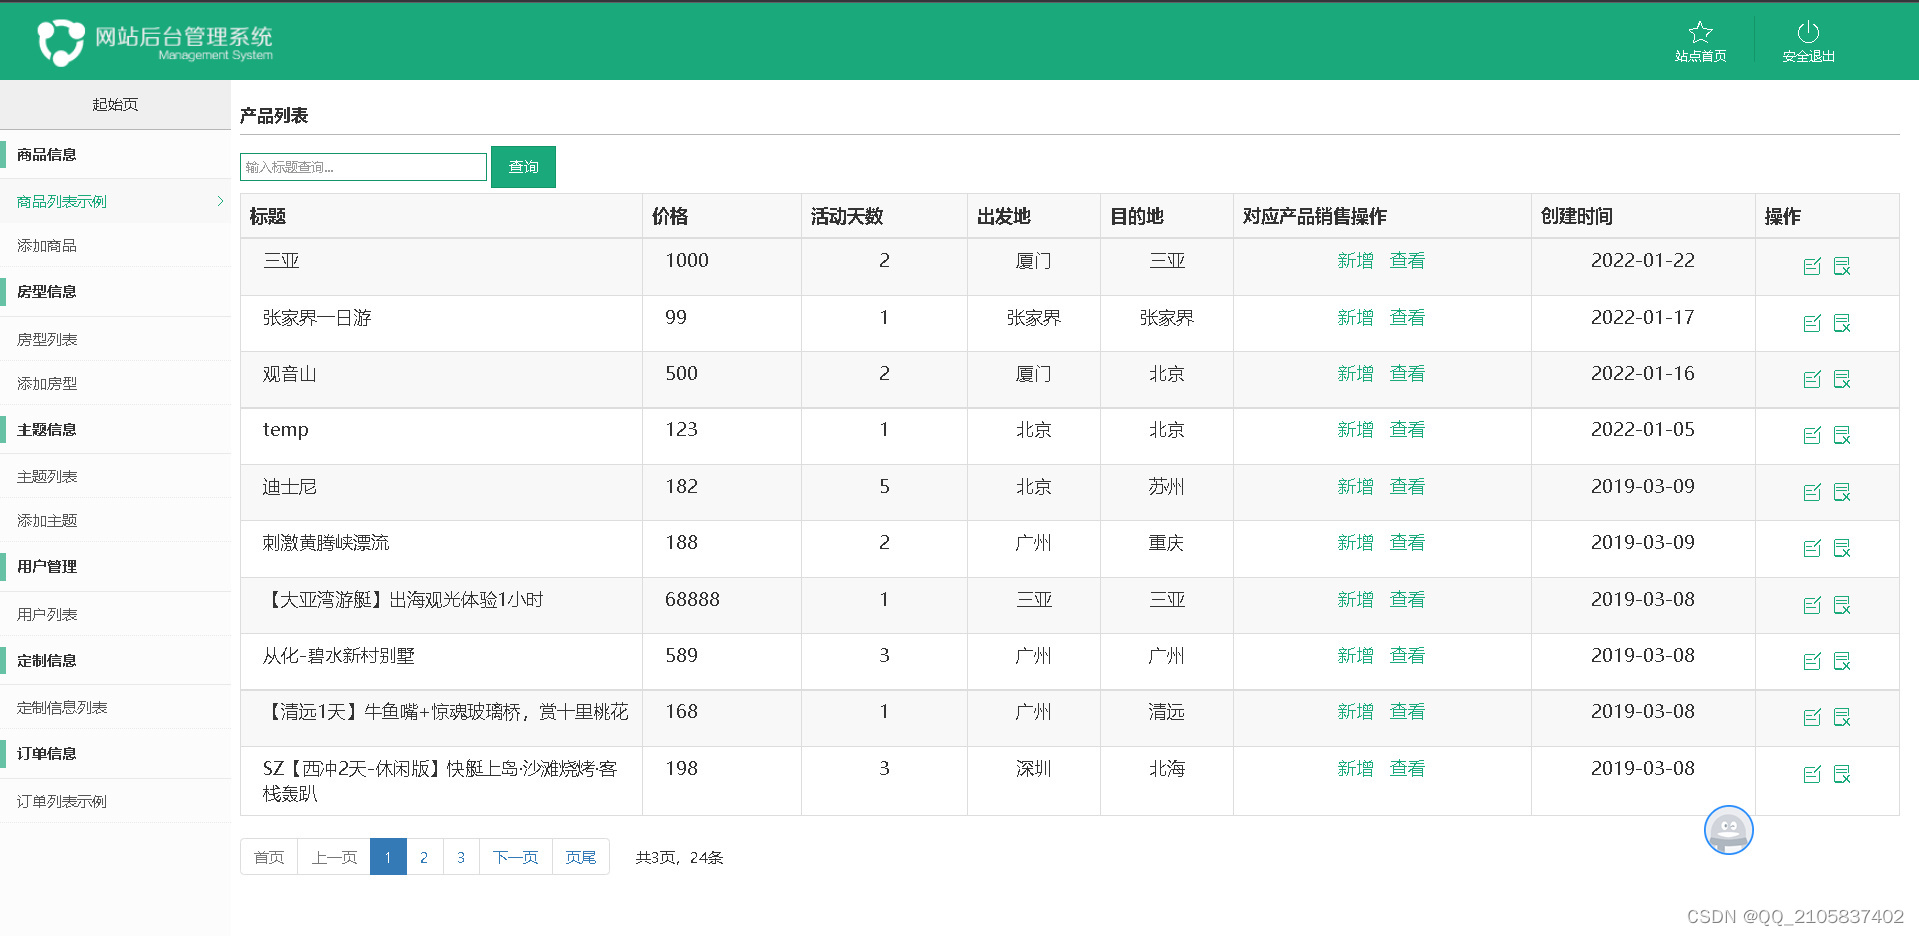Click 新增 for the temp product
The image size is (1919, 936).
[1355, 429]
